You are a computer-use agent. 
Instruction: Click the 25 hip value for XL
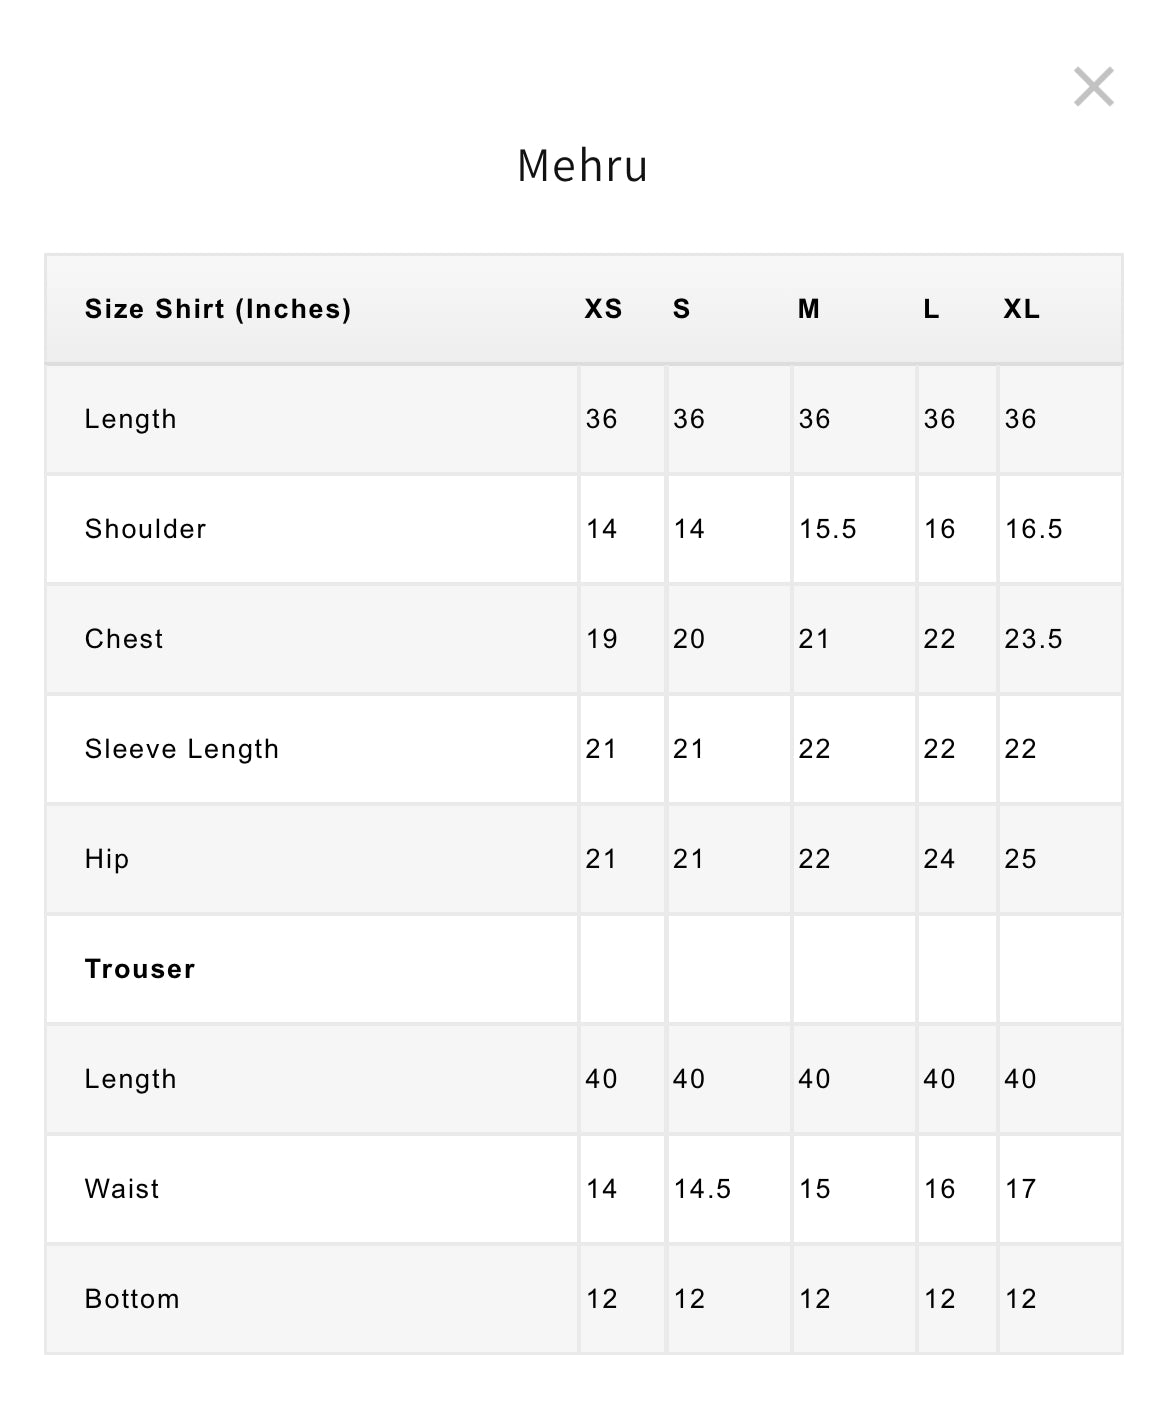coord(1021,859)
